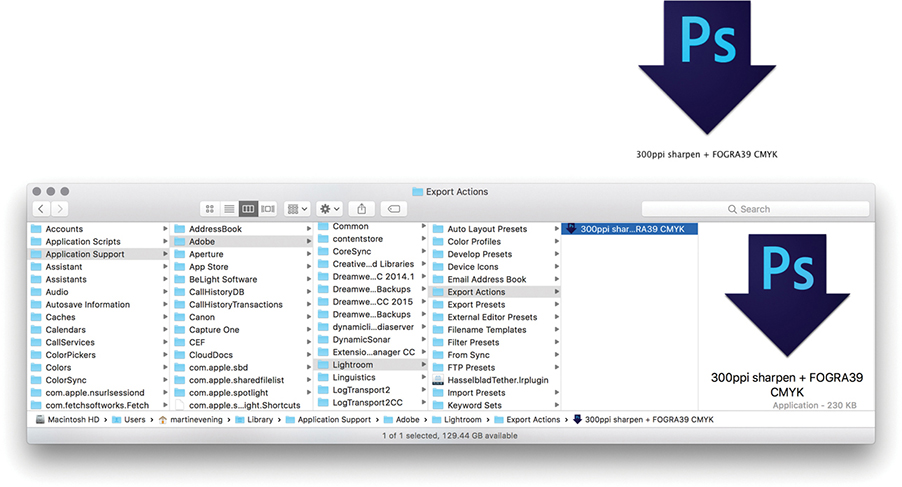Viewport: 902px width, 487px height.
Task: Select the CloudDocs folder
Action: point(242,355)
